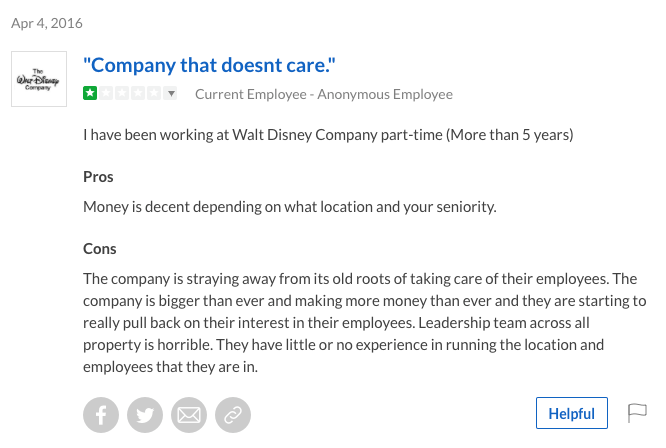This screenshot has height=448, width=666.
Task: Click the Cons paragraph about leadership
Action: (x=364, y=323)
